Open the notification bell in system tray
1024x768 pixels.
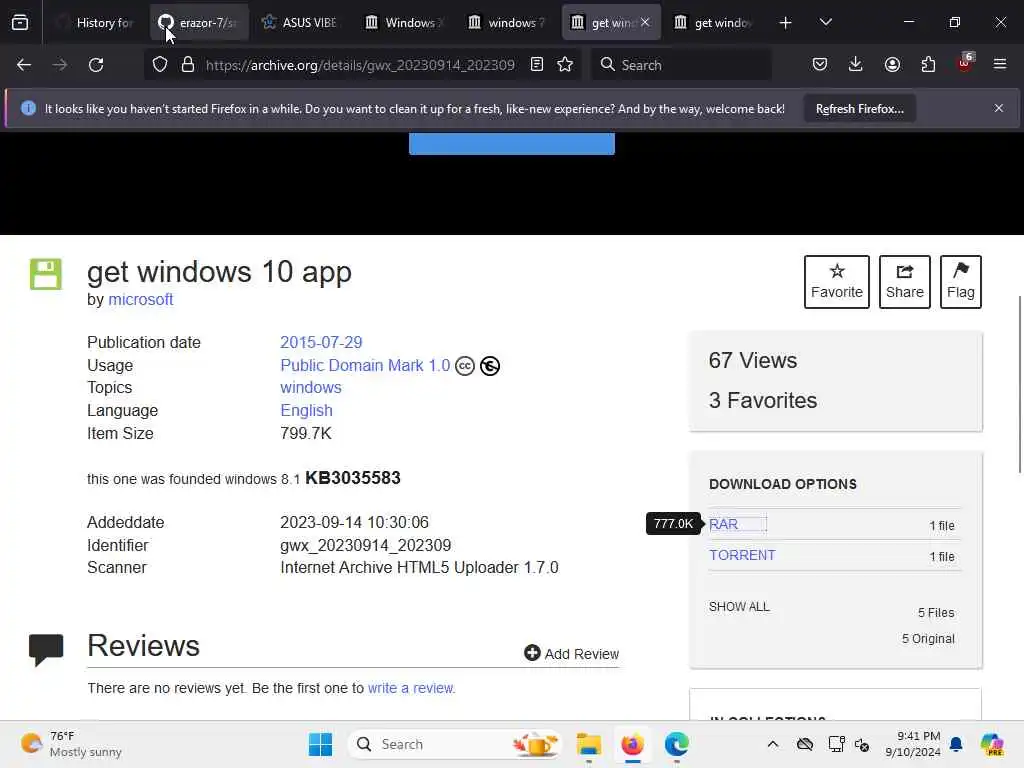click(x=956, y=744)
